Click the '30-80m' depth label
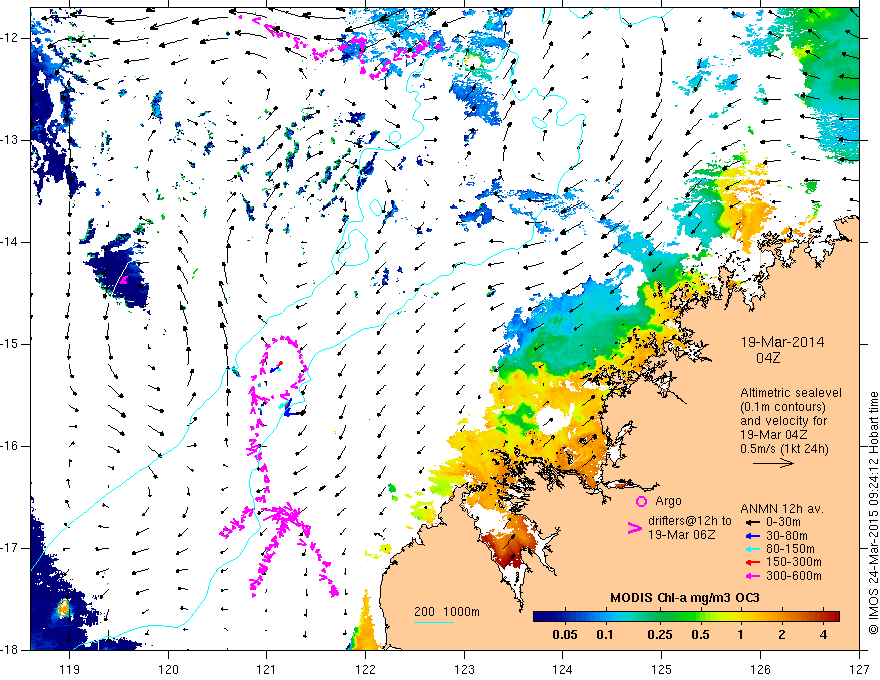The width and height of the screenshot is (880, 680). [x=786, y=536]
